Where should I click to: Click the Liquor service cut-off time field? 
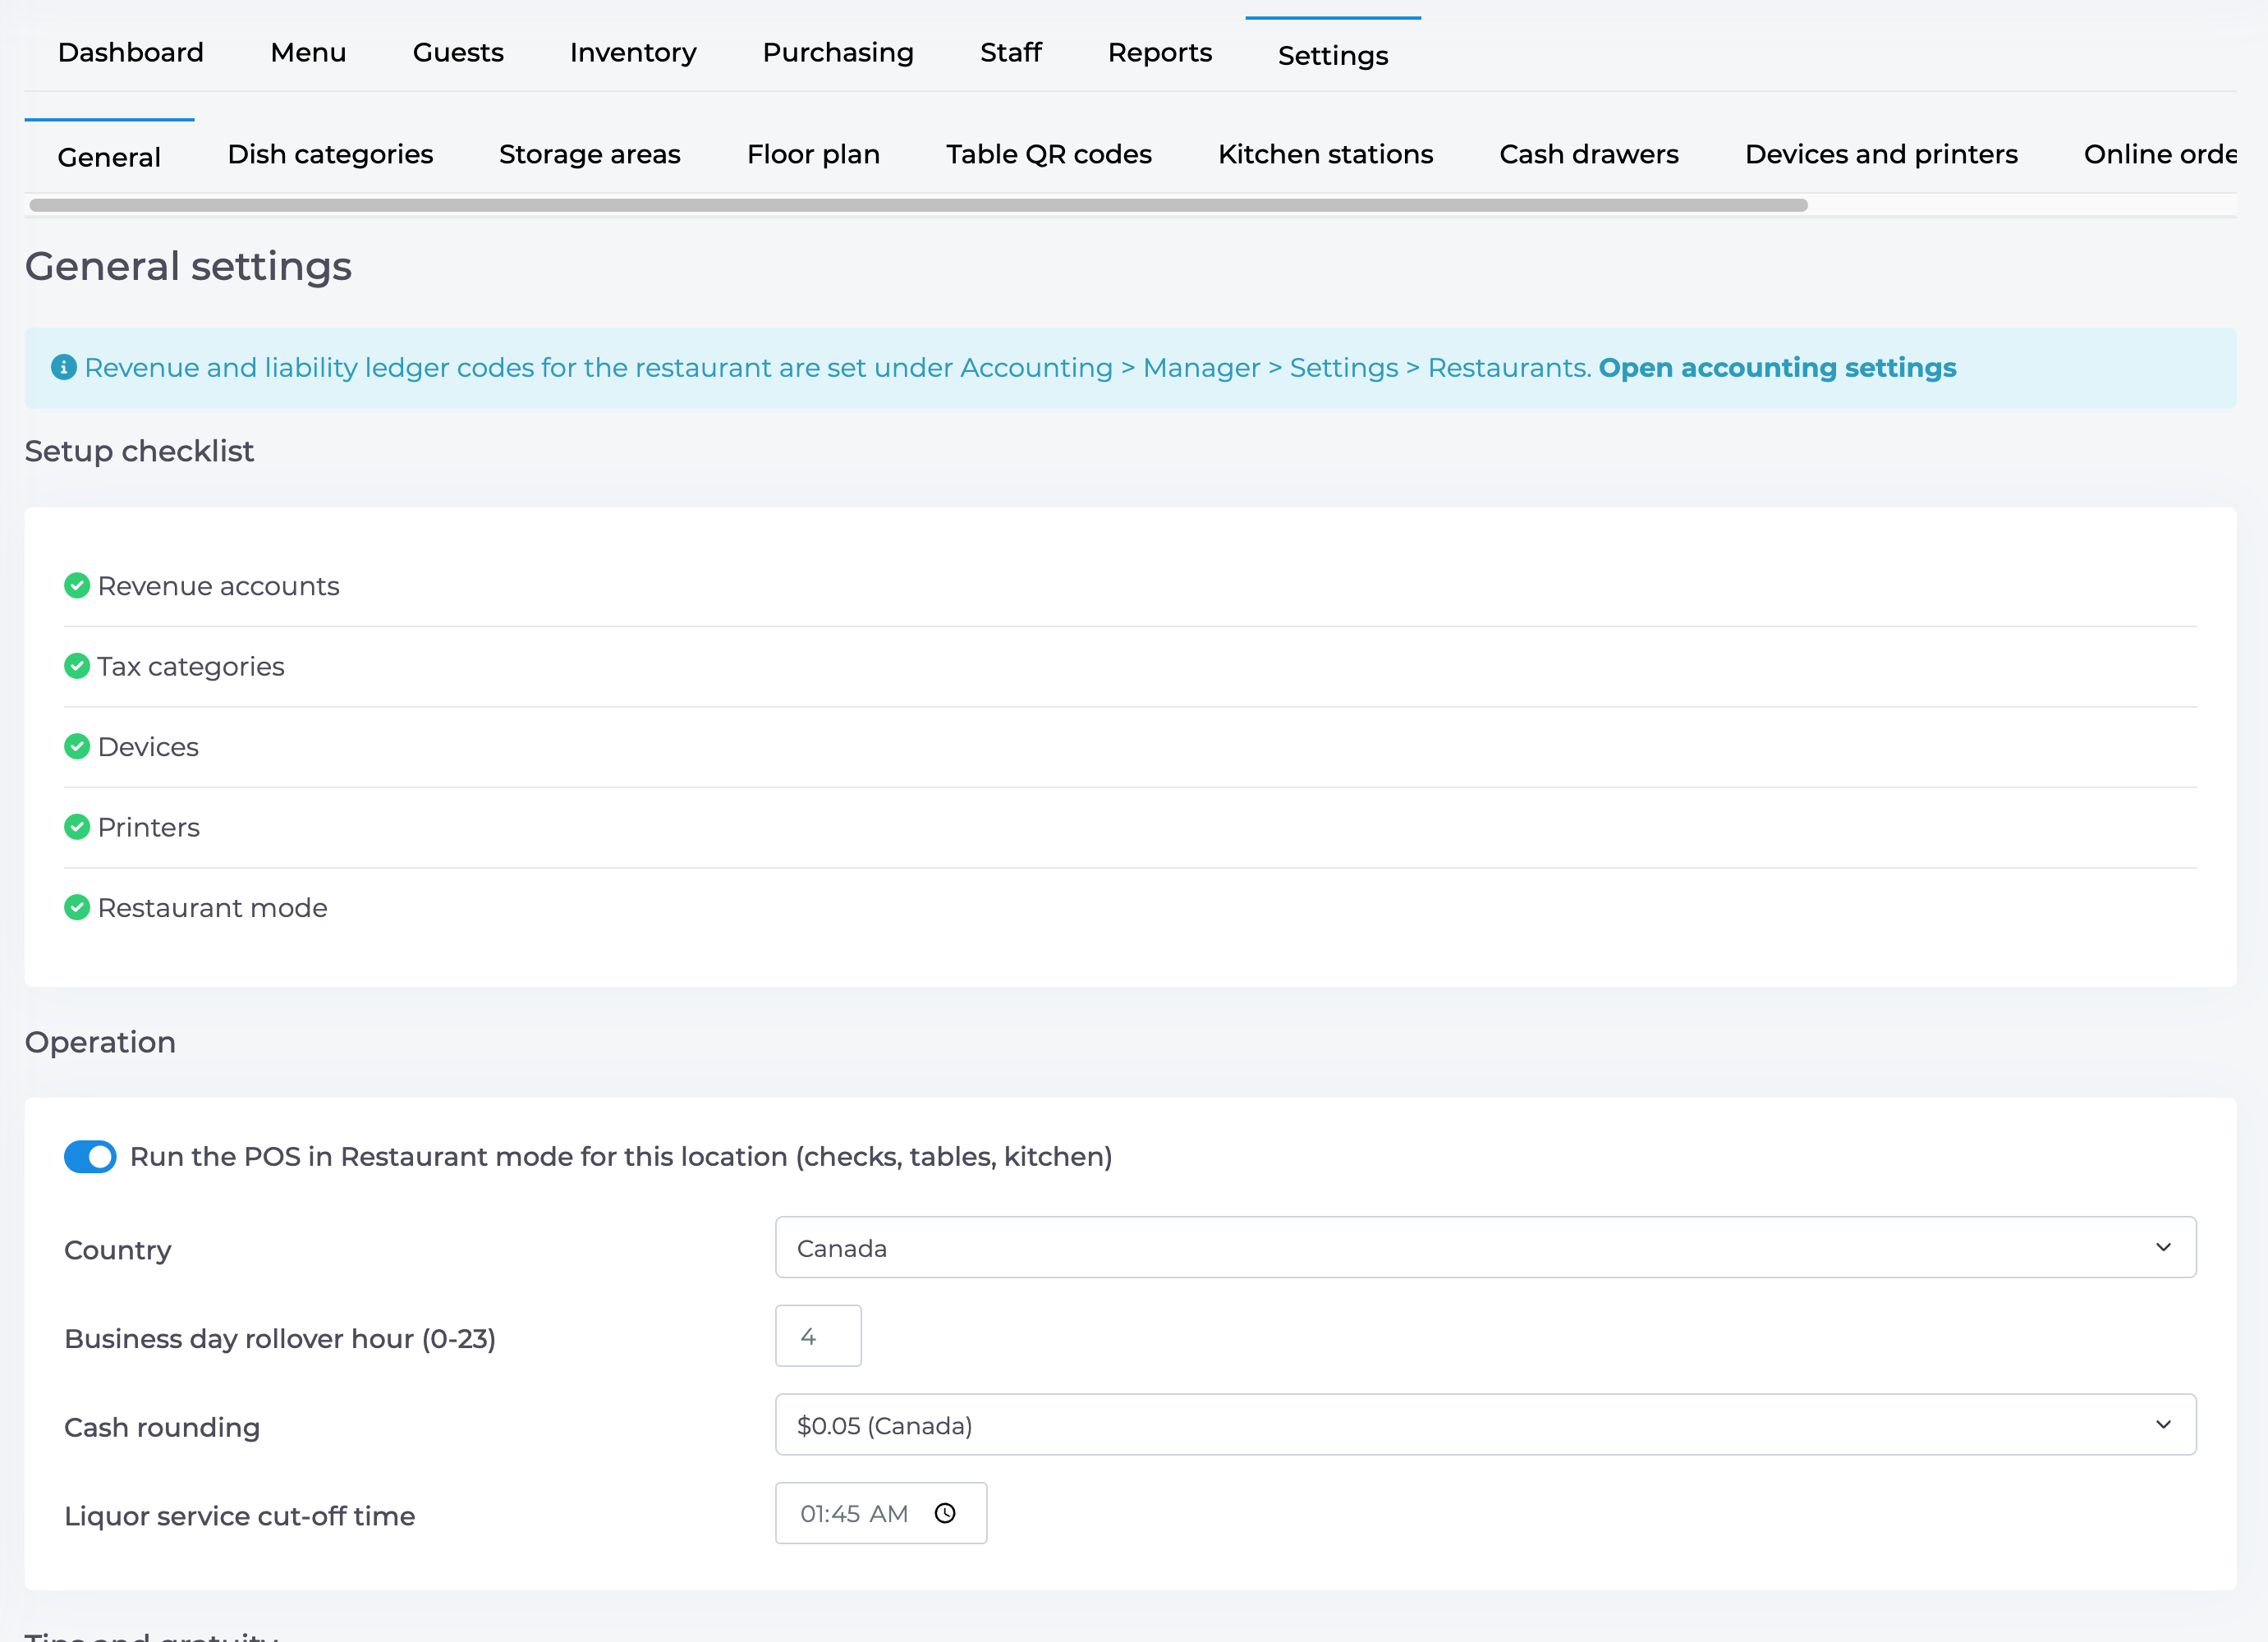[x=881, y=1514]
